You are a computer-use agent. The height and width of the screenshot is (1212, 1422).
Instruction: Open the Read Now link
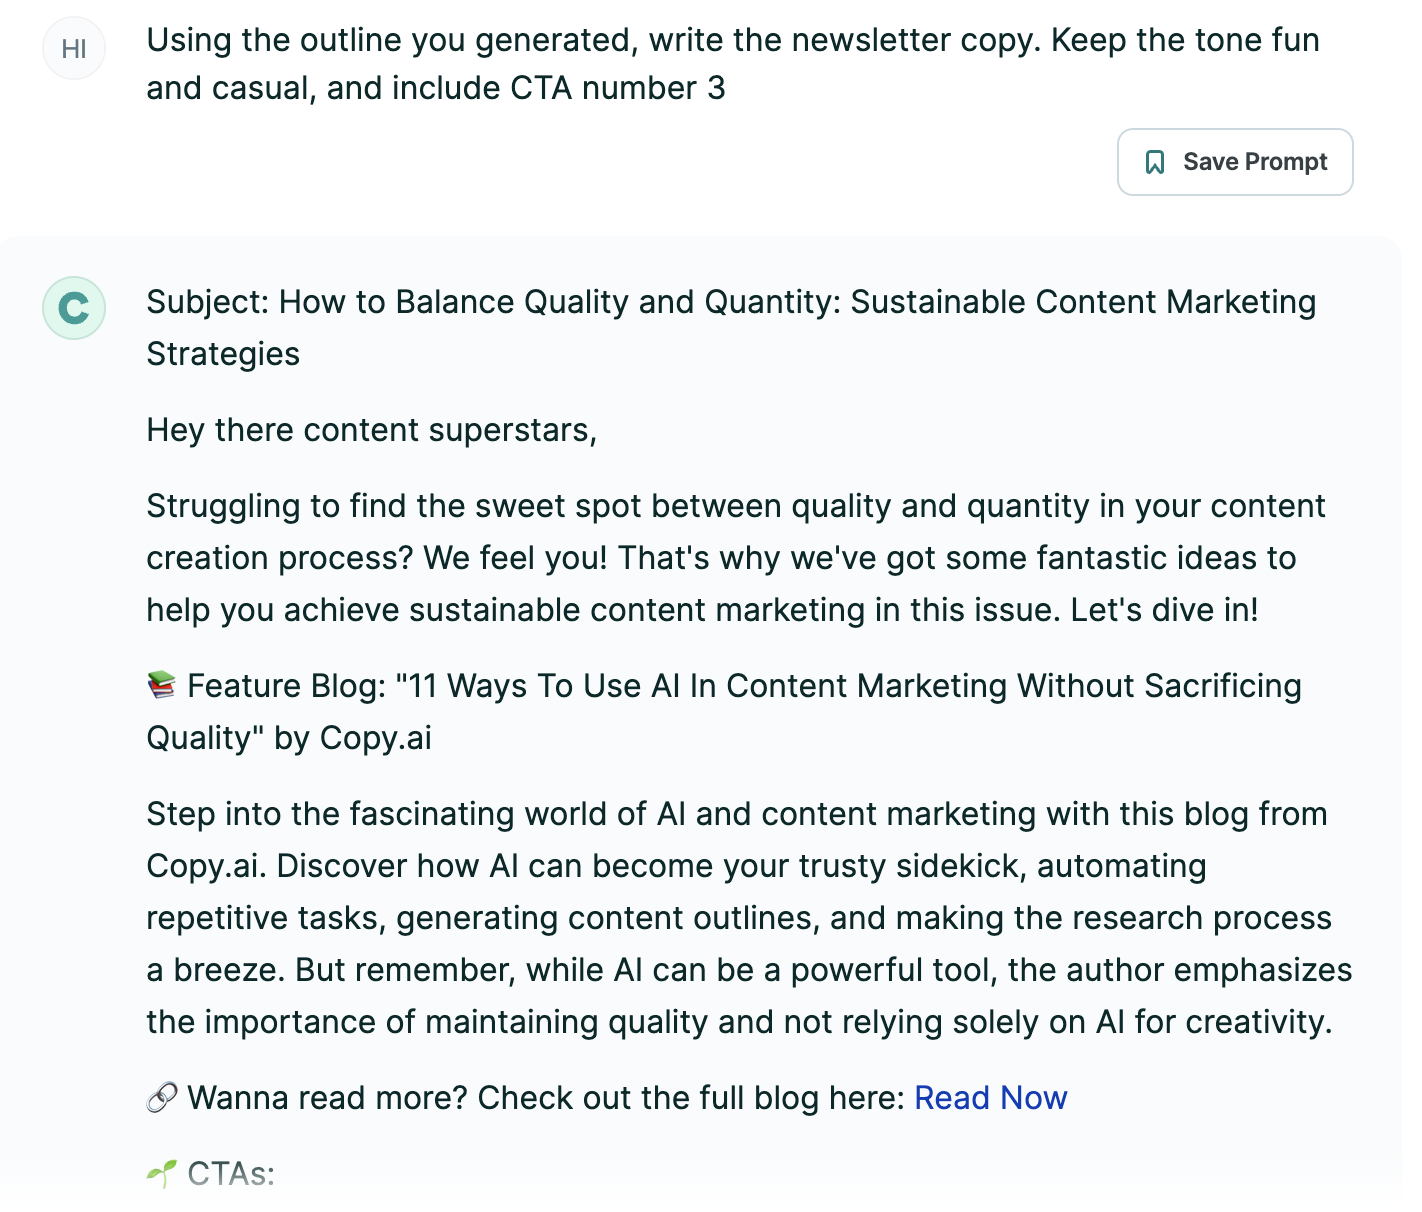(x=990, y=1097)
